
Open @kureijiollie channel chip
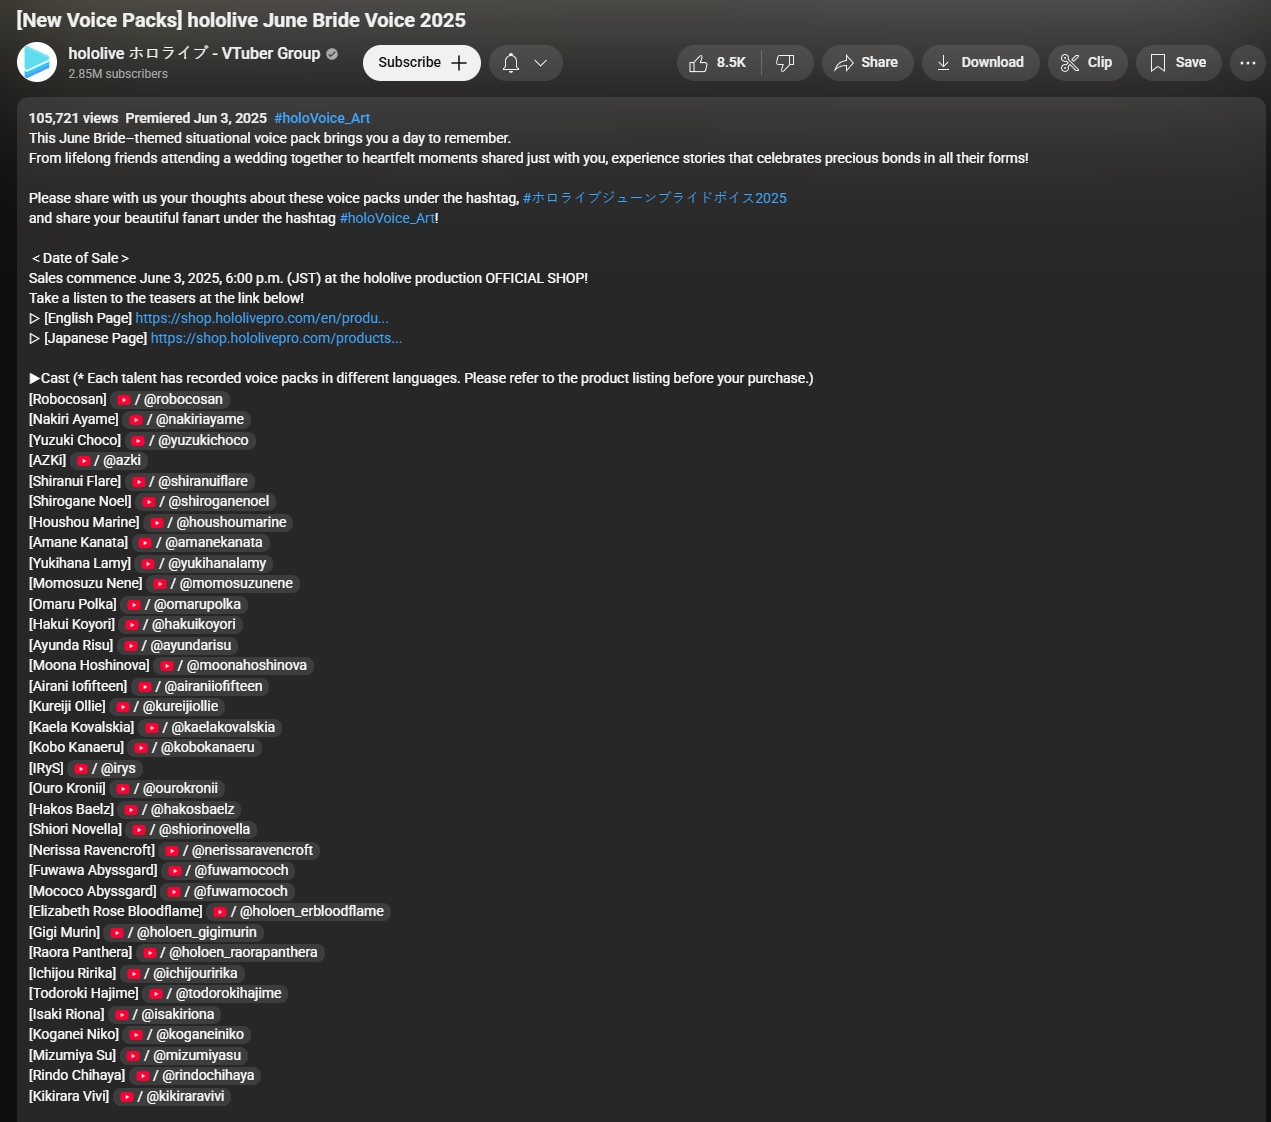167,706
